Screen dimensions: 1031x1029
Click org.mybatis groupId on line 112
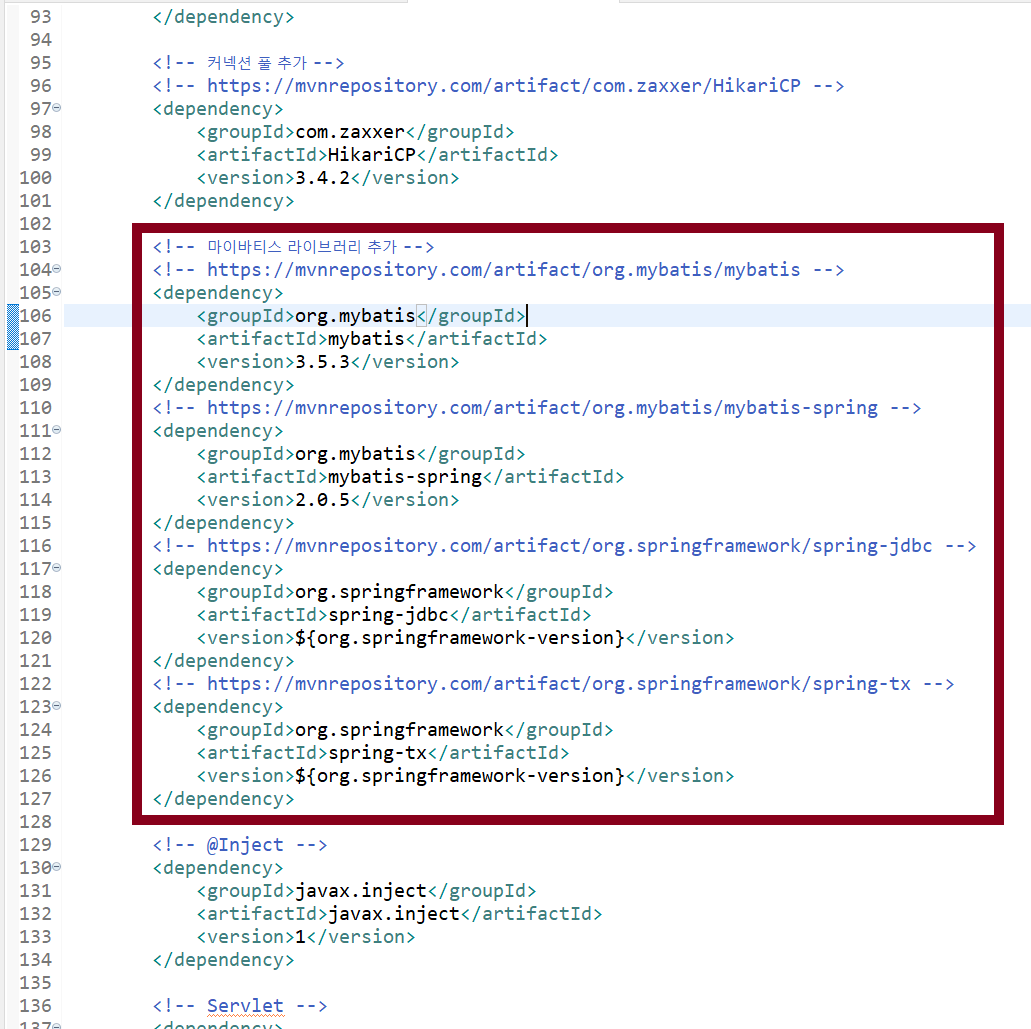click(355, 454)
